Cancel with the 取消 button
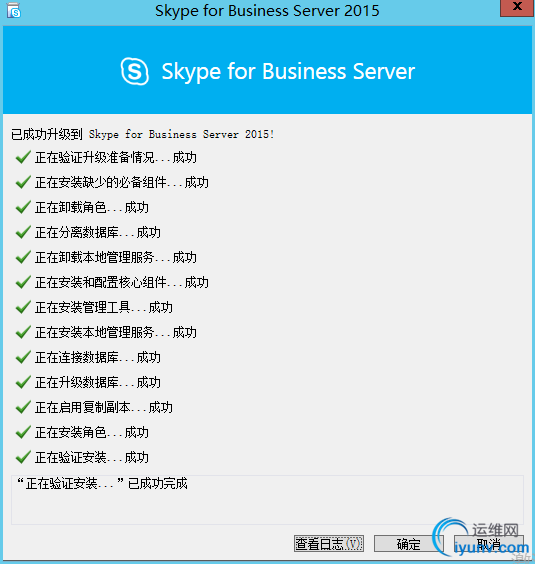This screenshot has height=564, width=535. [x=489, y=543]
